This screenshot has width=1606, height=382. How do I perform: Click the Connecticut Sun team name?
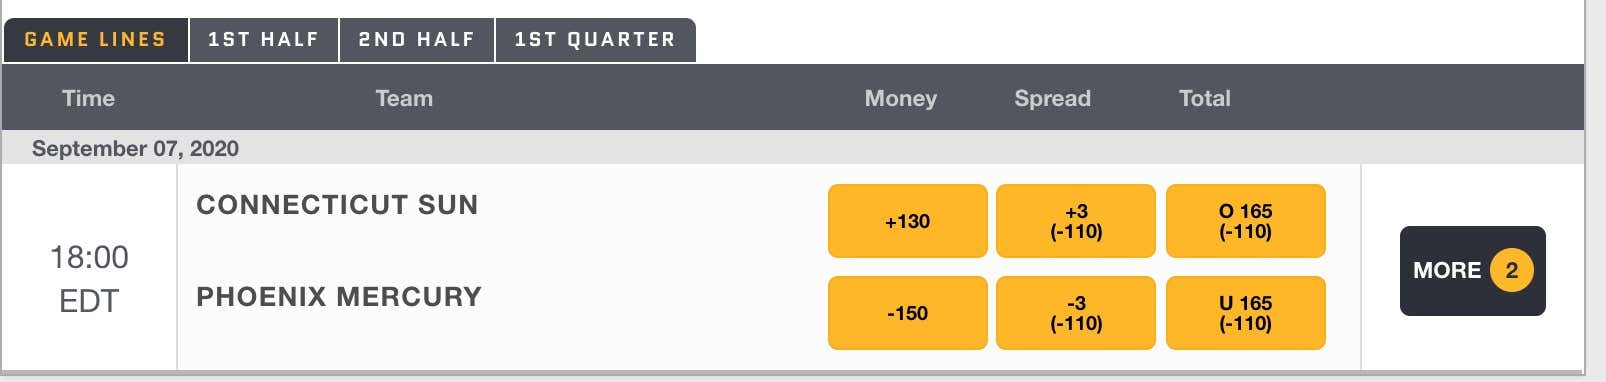click(337, 205)
